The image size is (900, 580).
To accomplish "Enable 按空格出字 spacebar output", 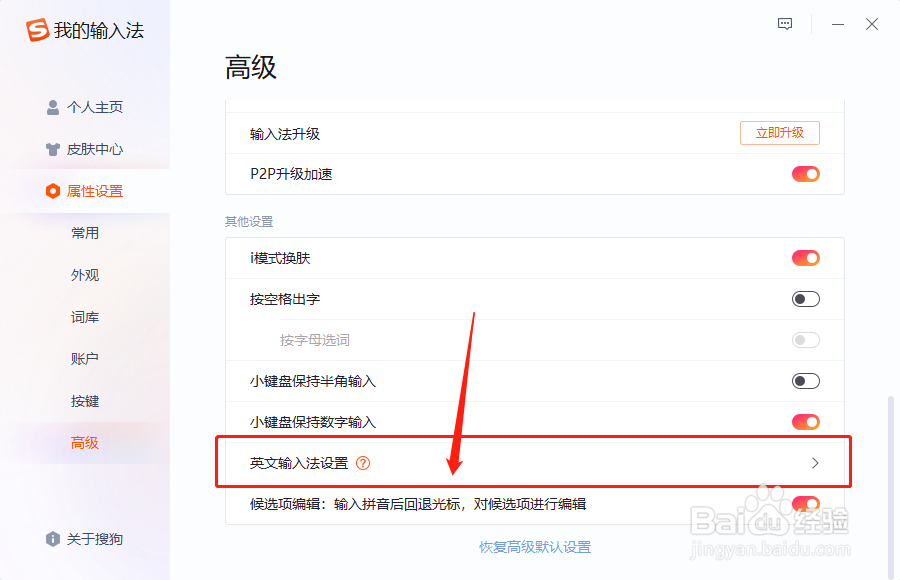I will 807,298.
